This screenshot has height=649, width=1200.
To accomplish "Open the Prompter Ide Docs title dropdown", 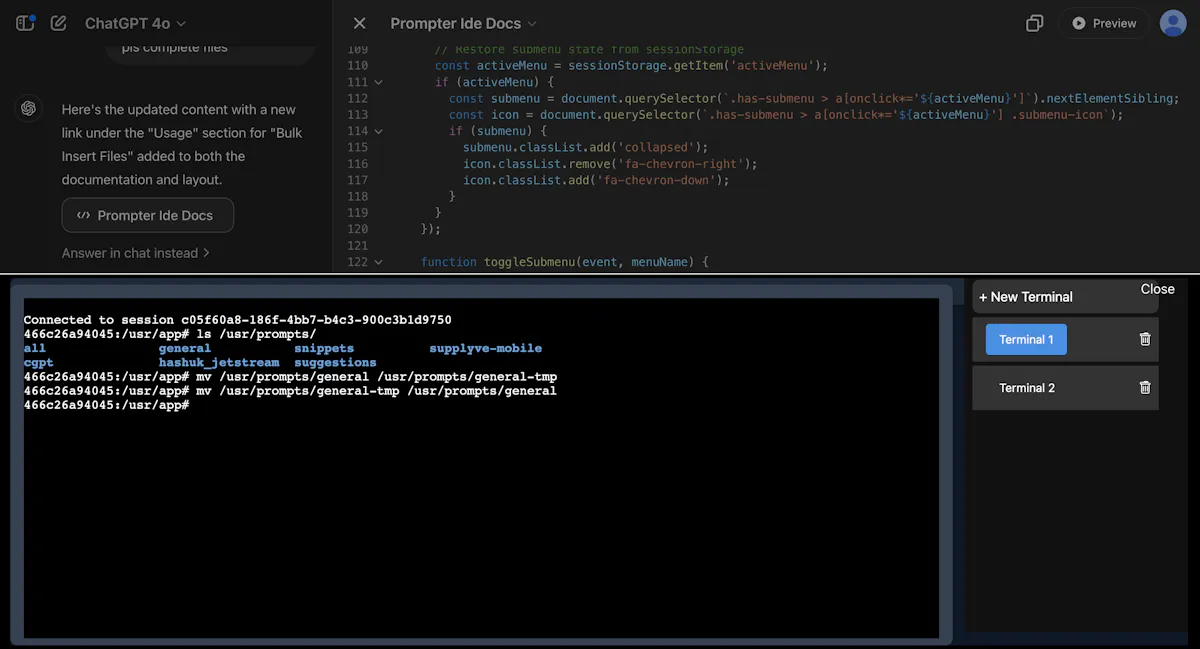I will 463,23.
